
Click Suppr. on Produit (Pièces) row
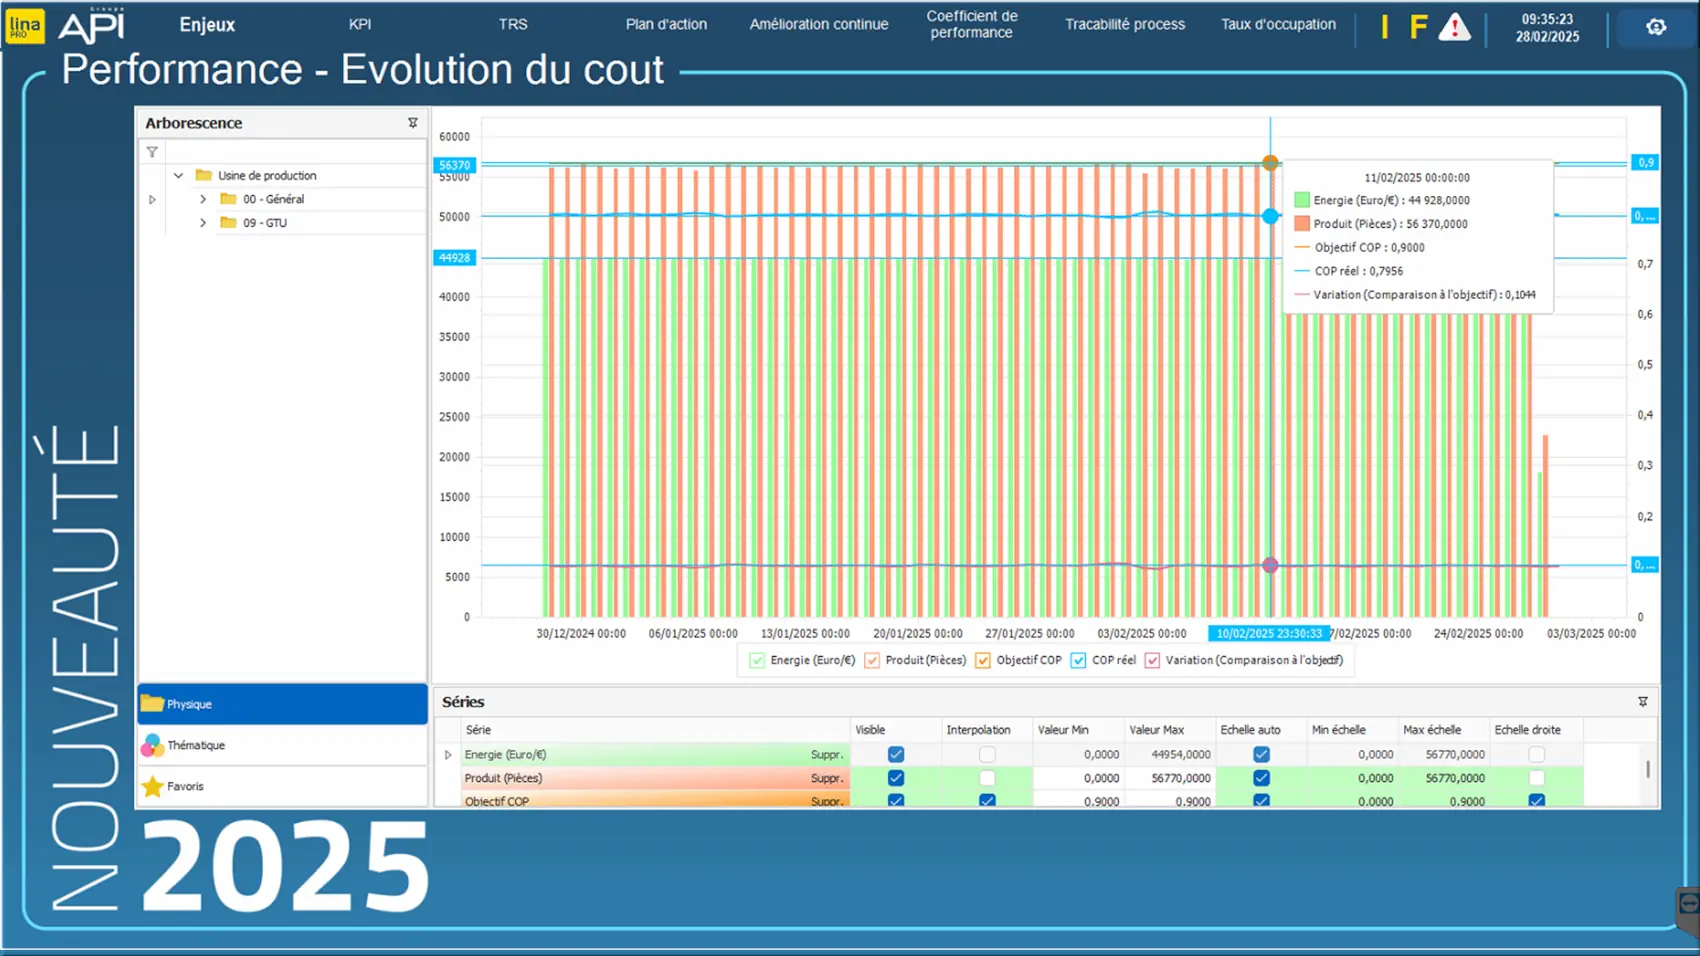pyautogui.click(x=826, y=778)
